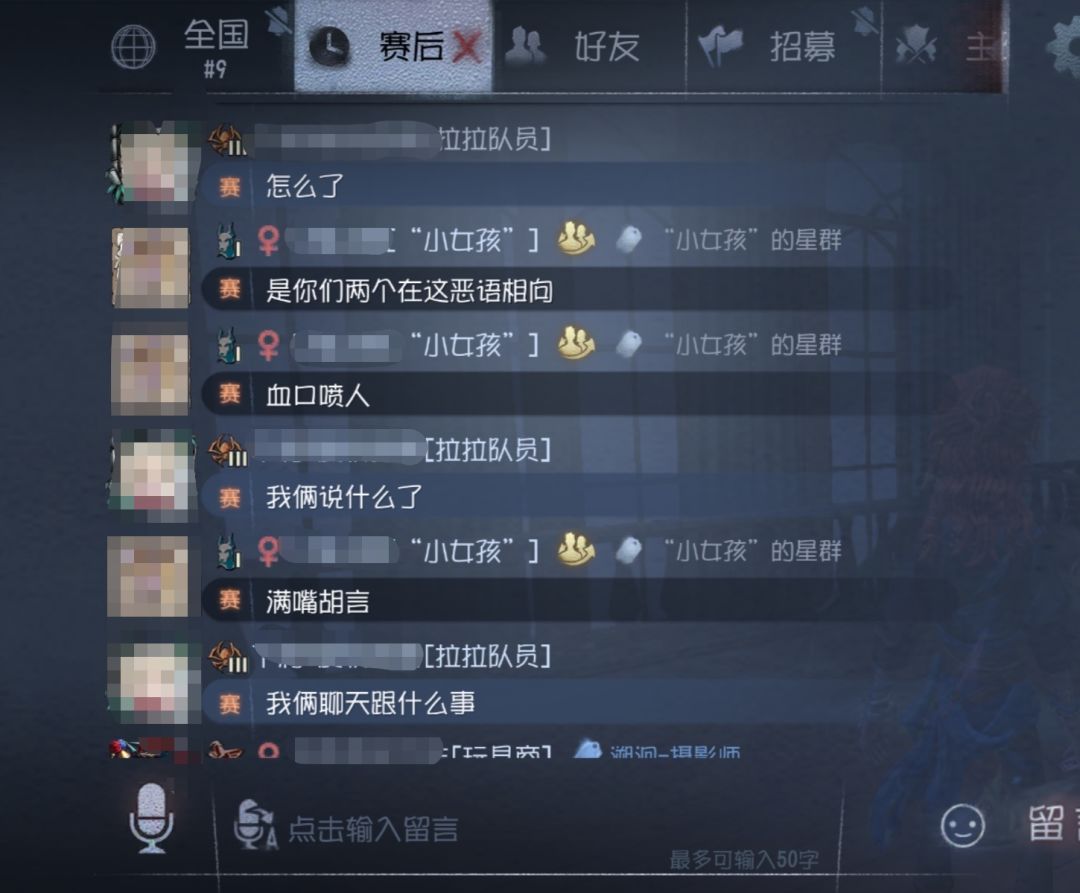Toggle the mute bell on 招募 tab
The height and width of the screenshot is (893, 1080).
pos(865,21)
